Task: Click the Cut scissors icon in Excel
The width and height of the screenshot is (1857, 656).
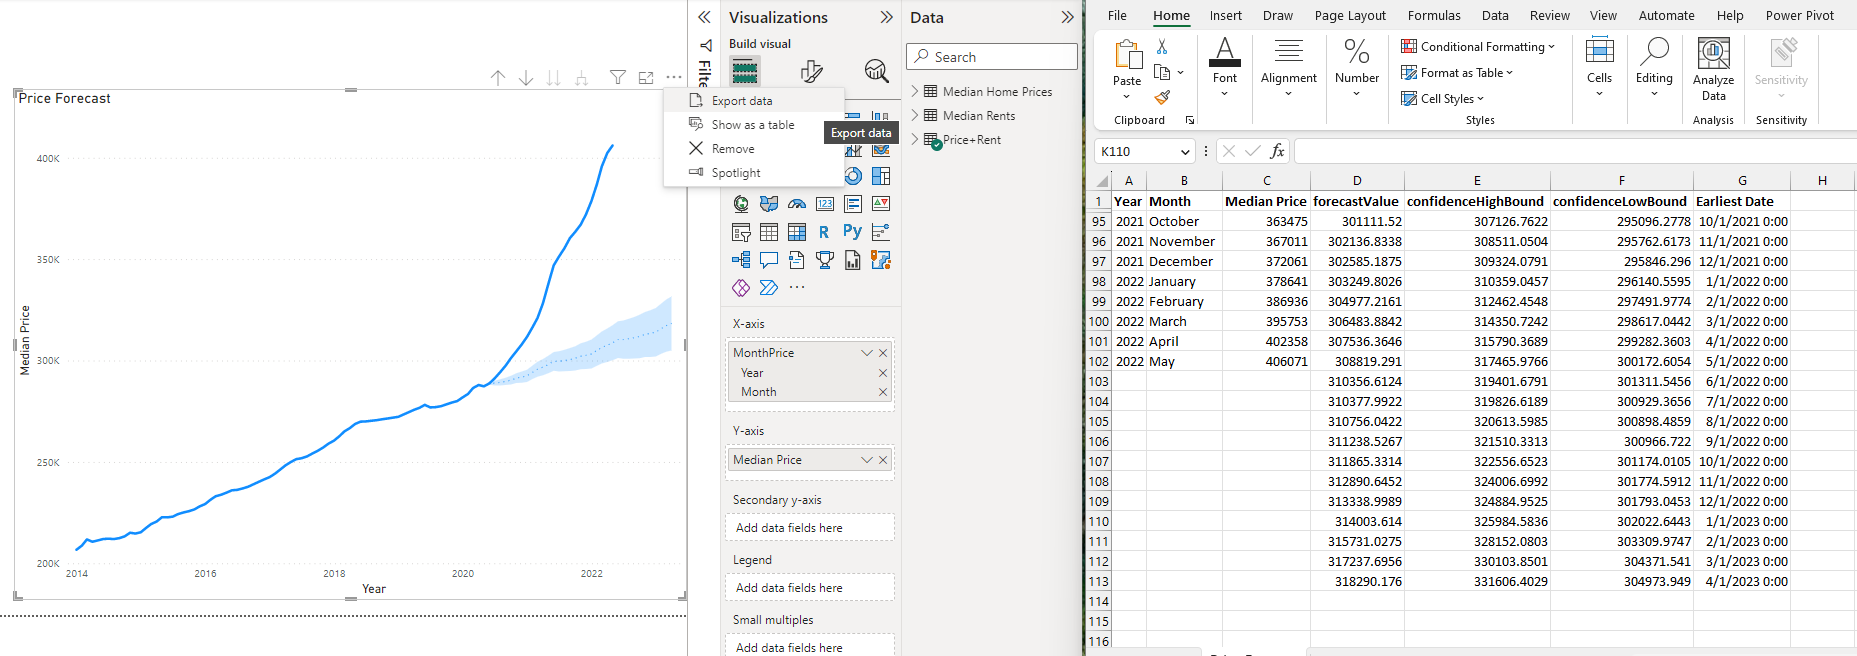Action: 1162,47
